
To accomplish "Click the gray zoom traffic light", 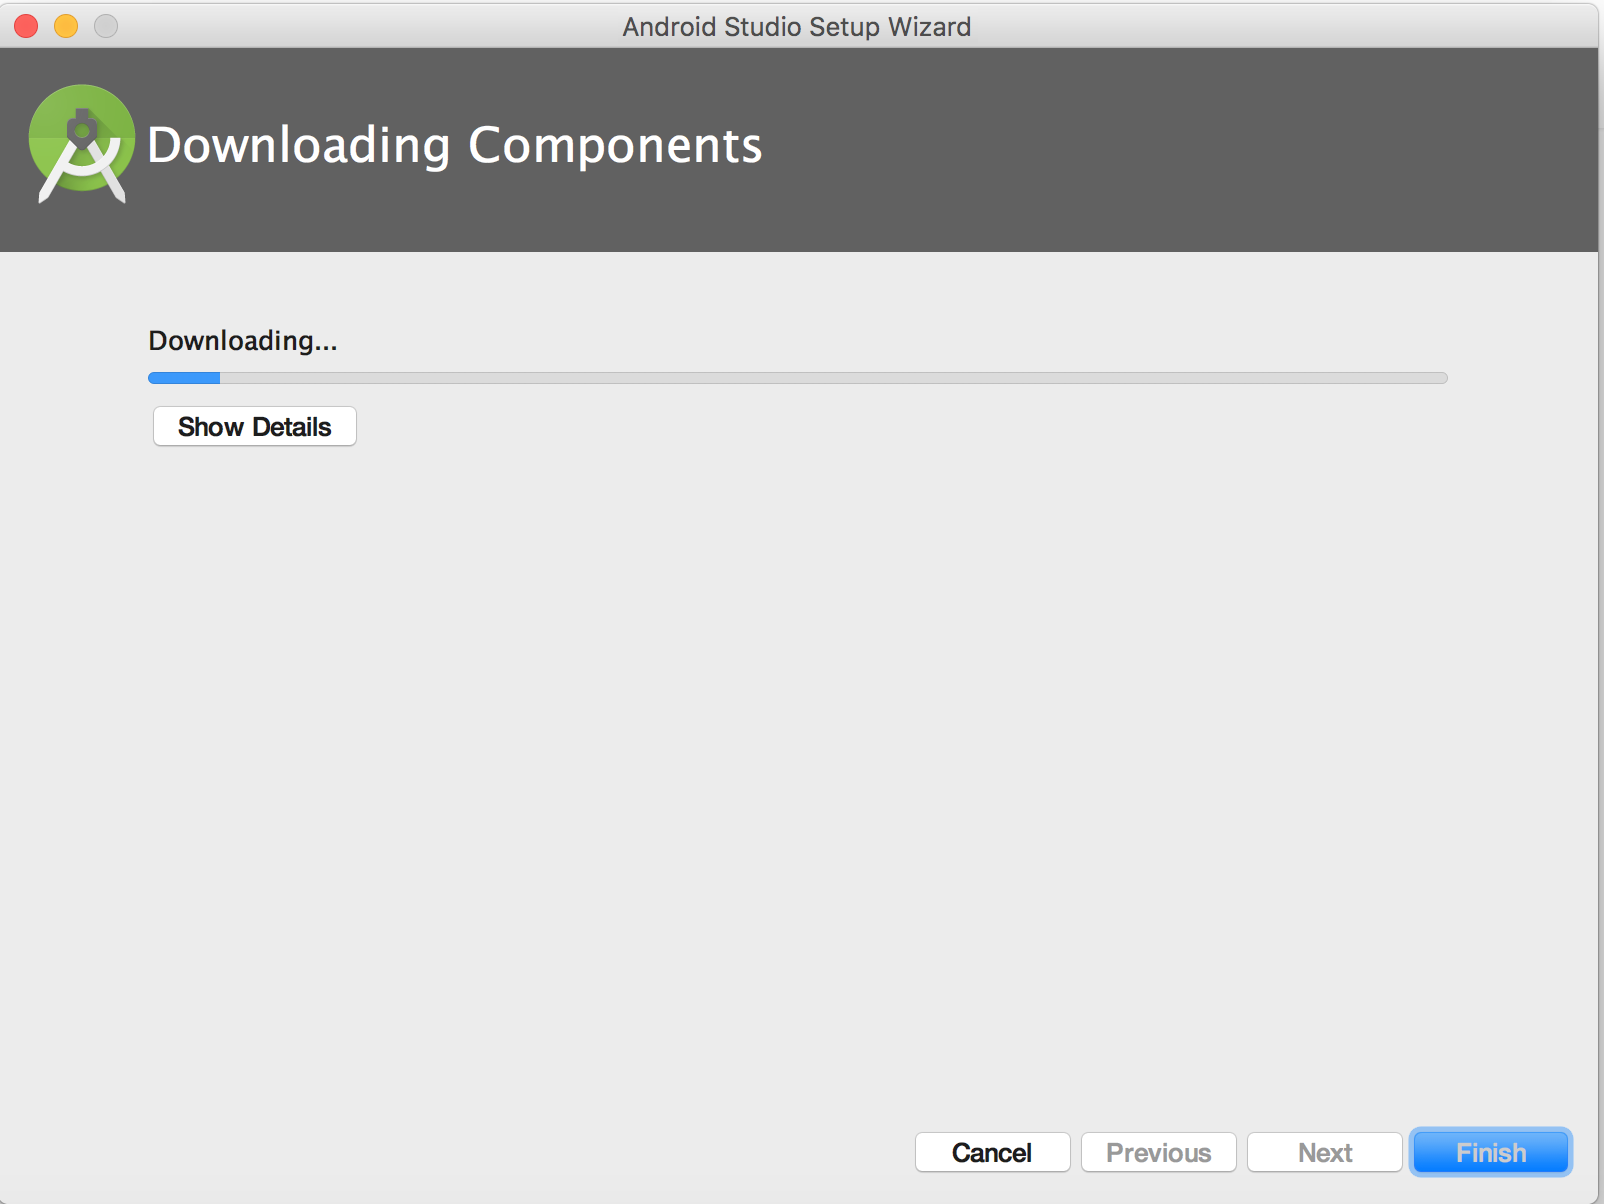I will point(106,26).
